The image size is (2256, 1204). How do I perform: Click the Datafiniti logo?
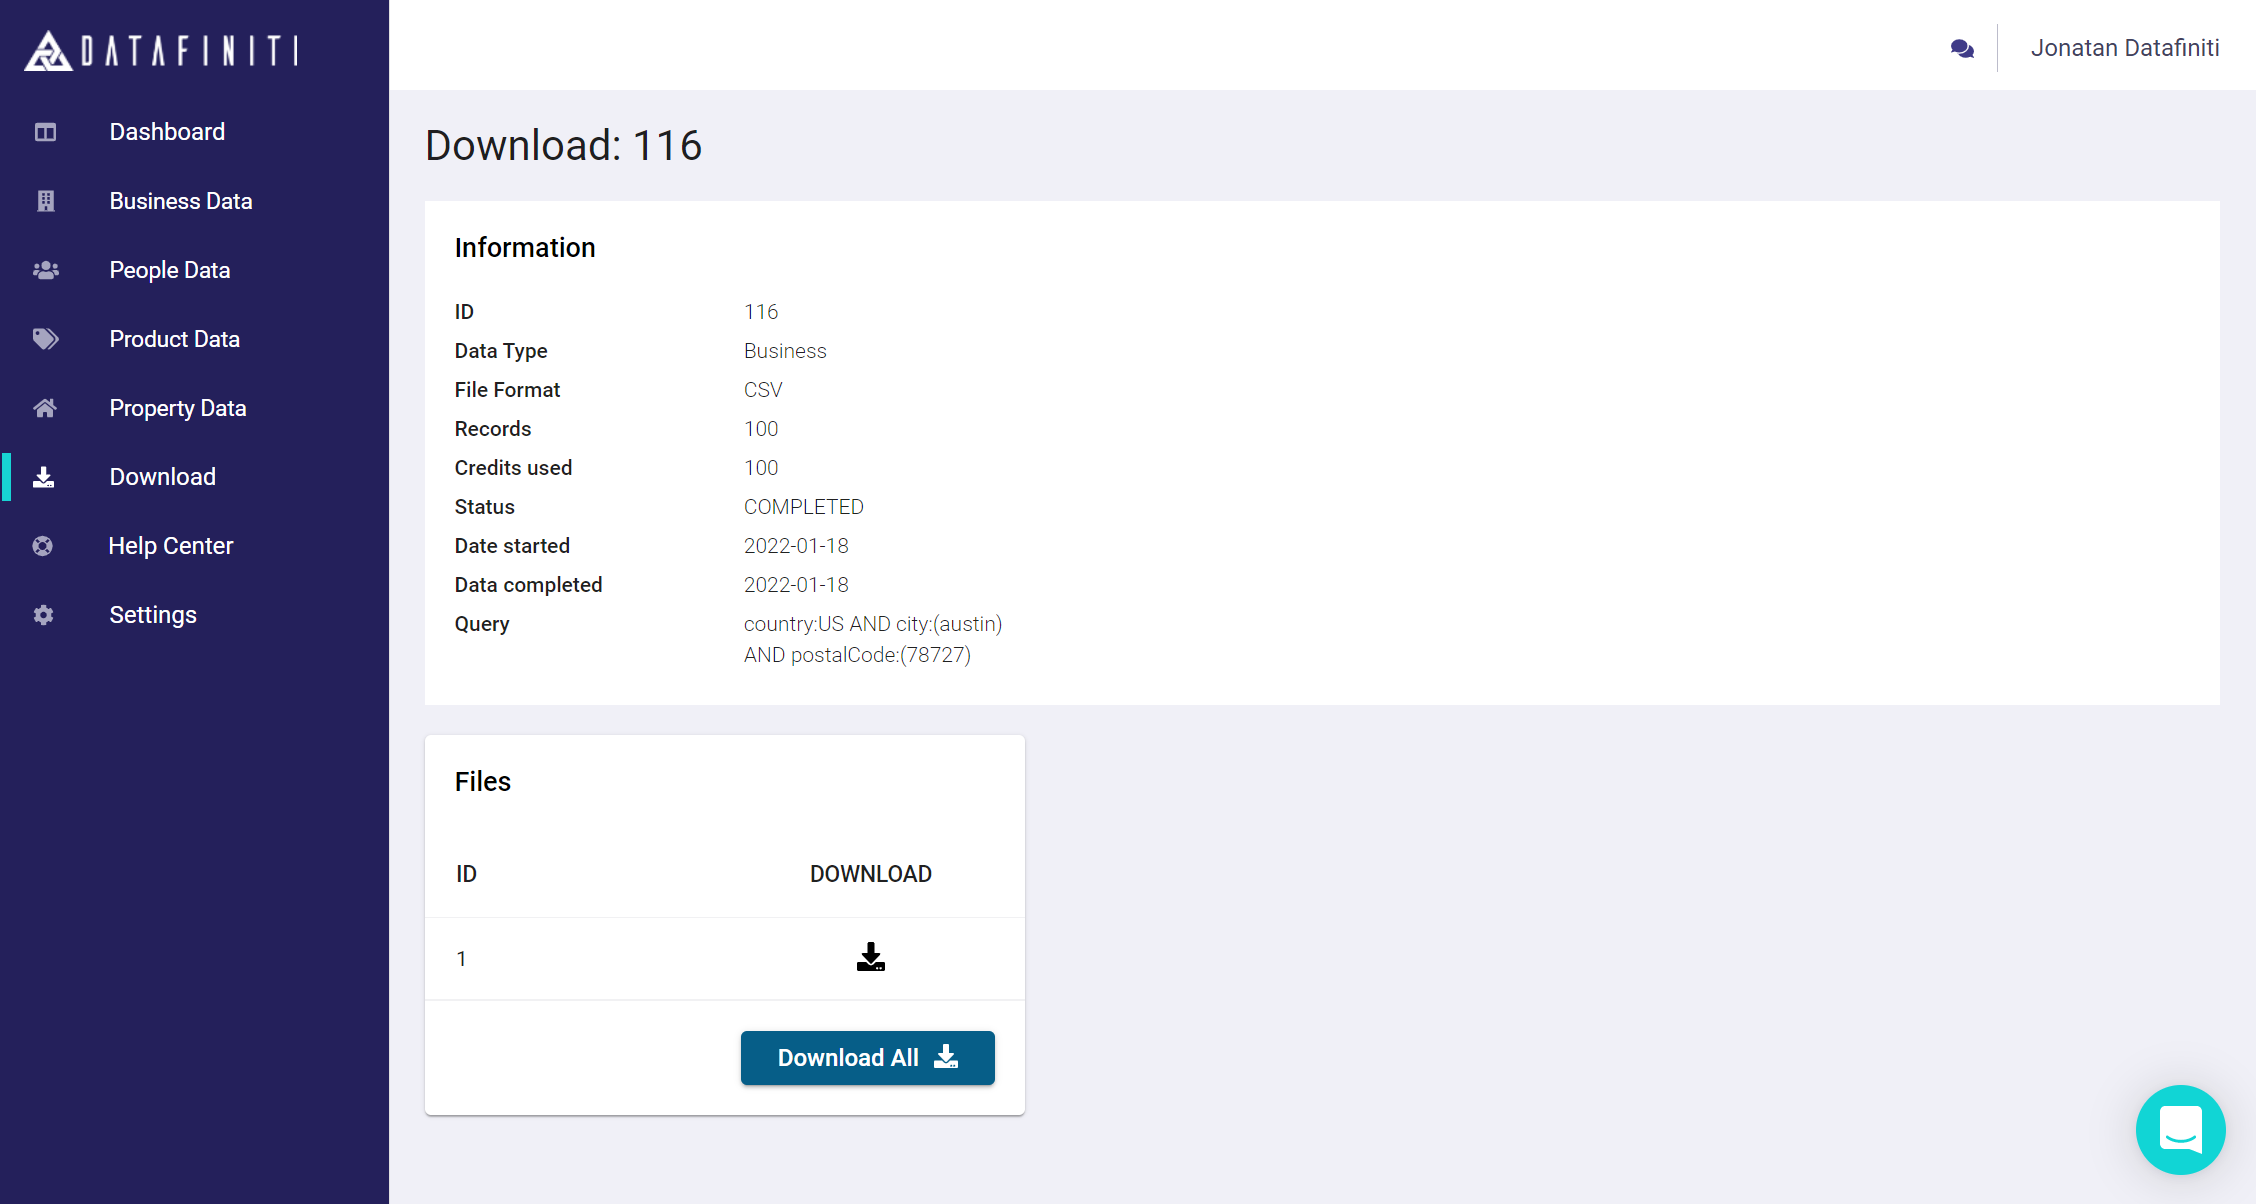161,50
